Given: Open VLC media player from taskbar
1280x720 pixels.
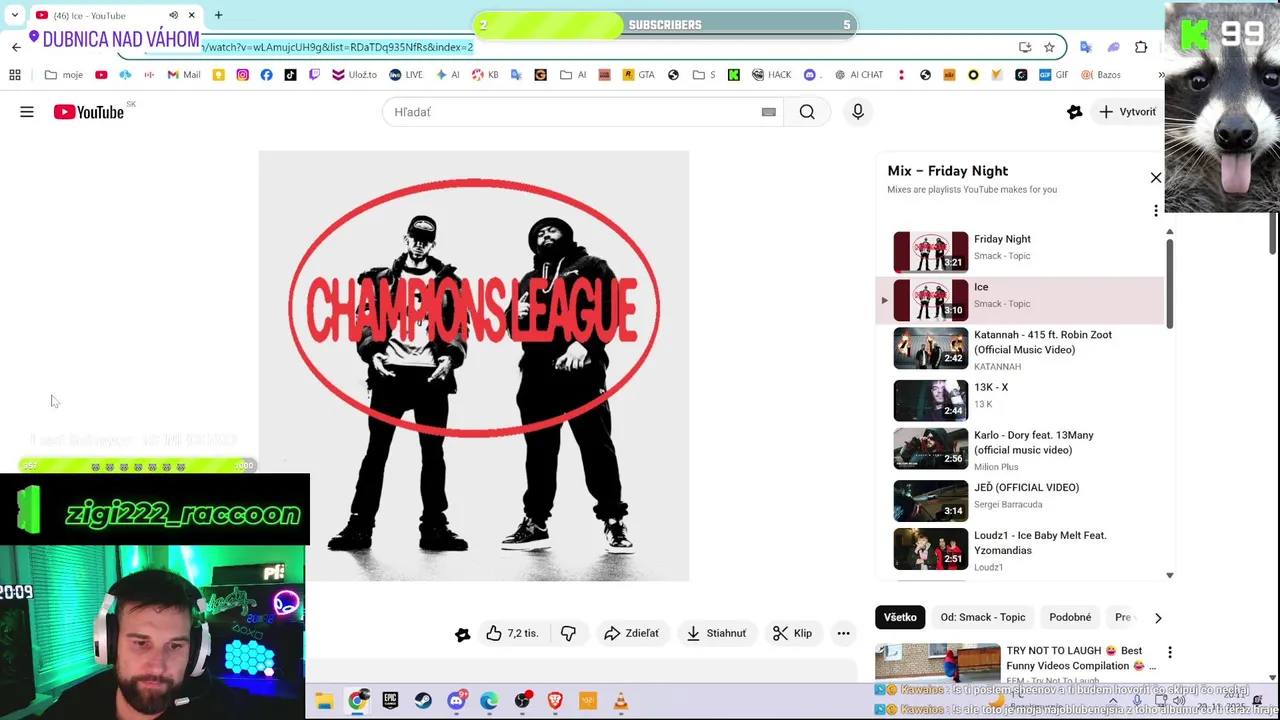Looking at the screenshot, I should 621,701.
